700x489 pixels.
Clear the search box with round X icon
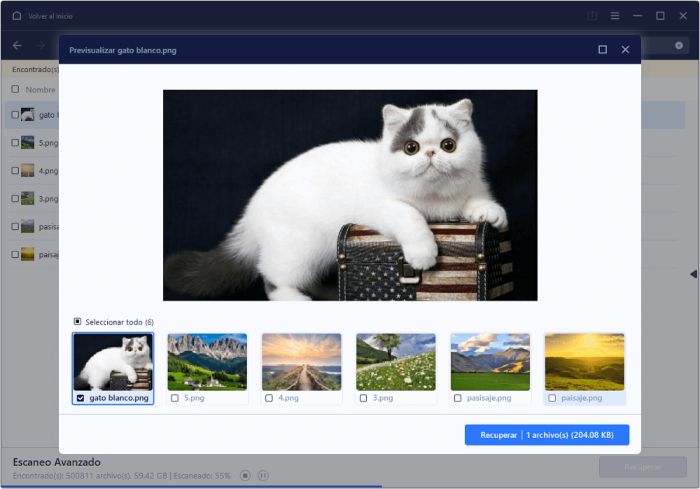coord(679,46)
